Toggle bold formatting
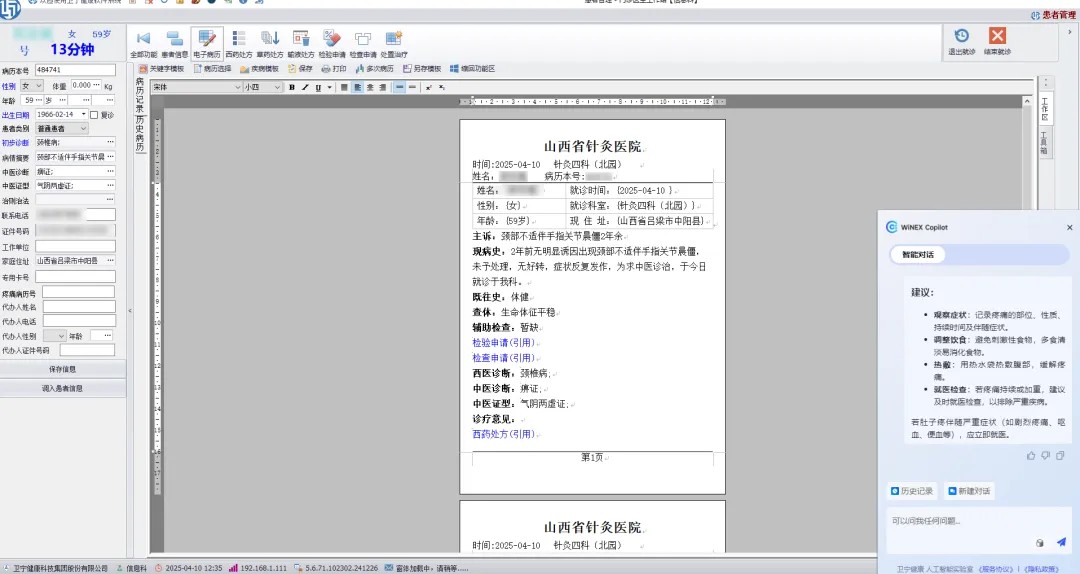Viewport: 1080px width, 574px height. point(292,88)
